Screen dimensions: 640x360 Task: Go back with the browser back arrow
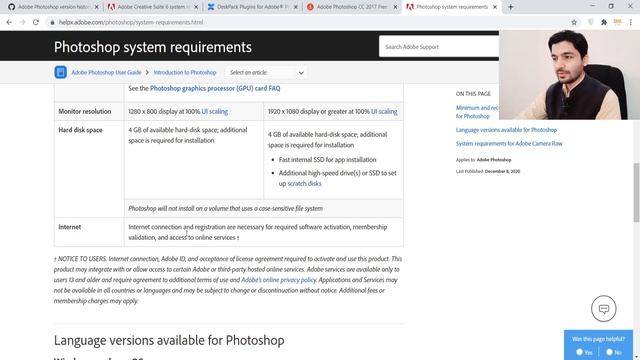pyautogui.click(x=9, y=22)
